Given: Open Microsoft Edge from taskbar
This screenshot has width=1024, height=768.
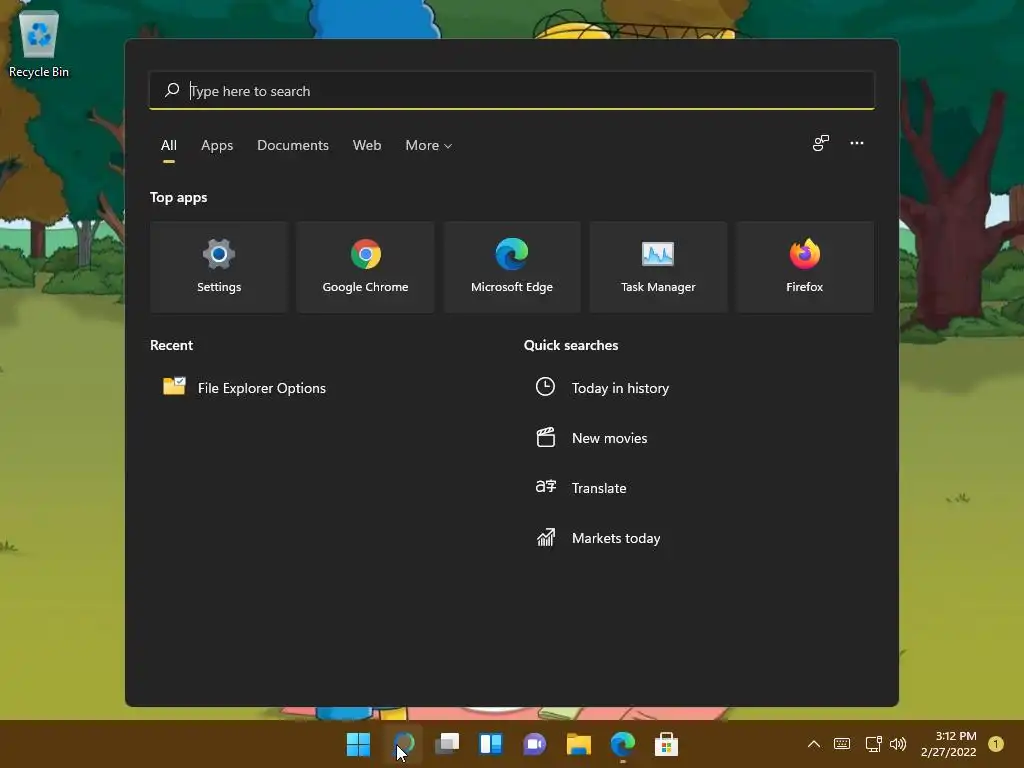Looking at the screenshot, I should (x=622, y=744).
